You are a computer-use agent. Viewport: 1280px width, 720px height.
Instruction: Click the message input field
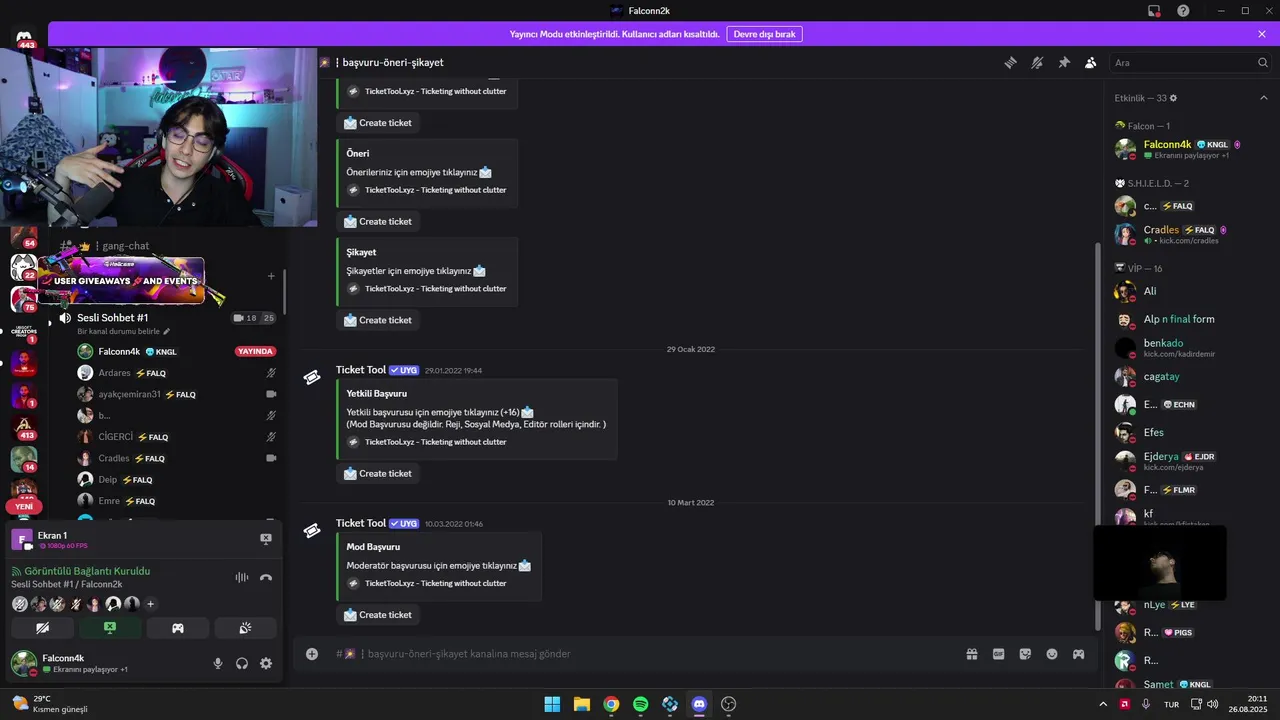(x=640, y=654)
